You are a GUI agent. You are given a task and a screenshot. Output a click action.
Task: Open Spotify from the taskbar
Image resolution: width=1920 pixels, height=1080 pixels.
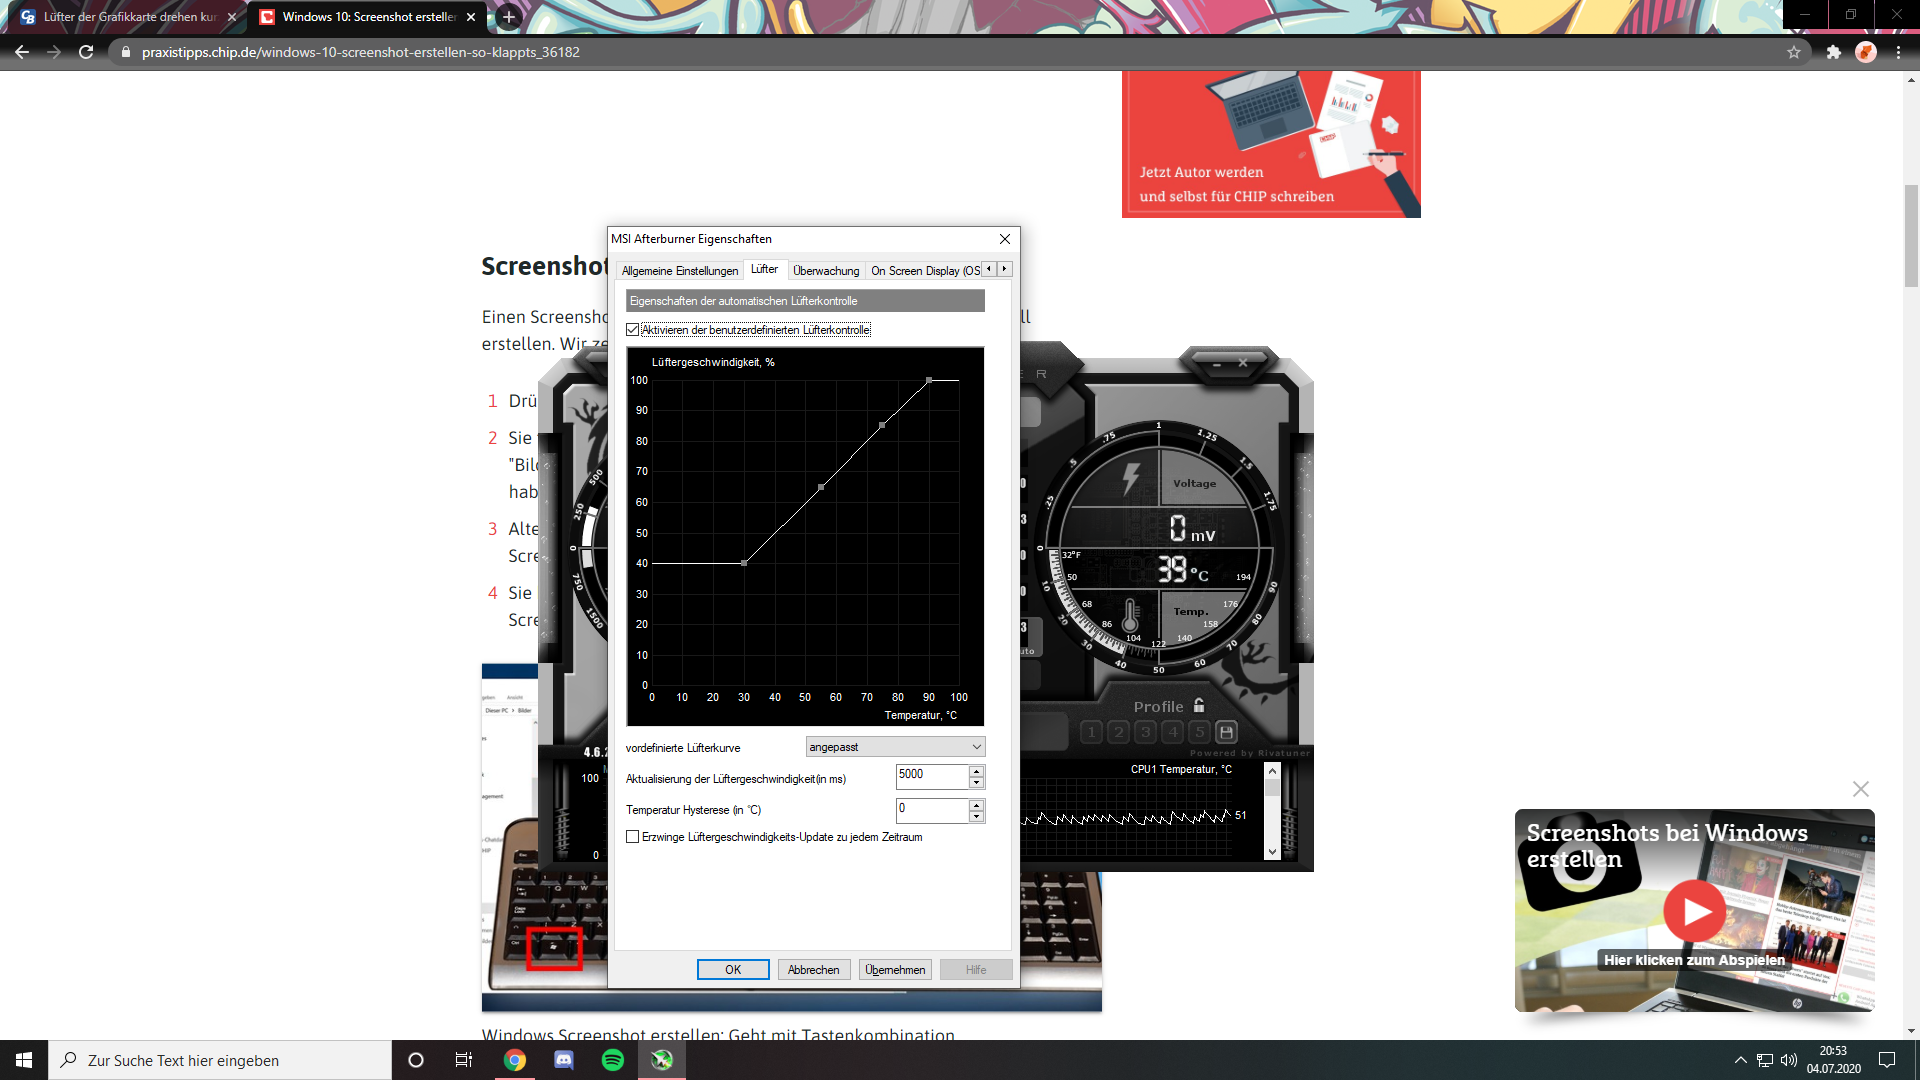pos(612,1060)
